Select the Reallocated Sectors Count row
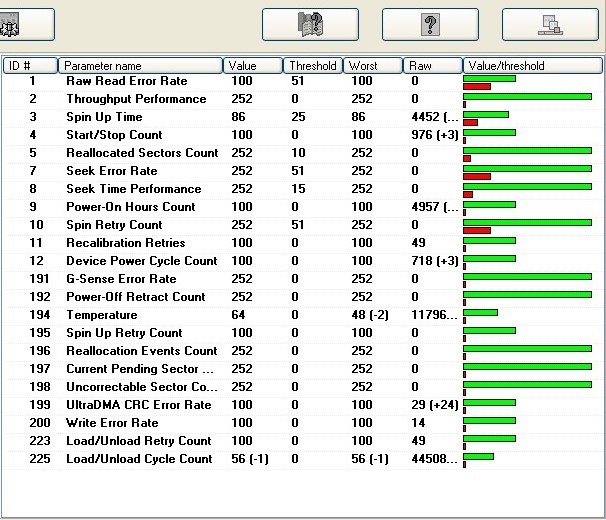606x520 pixels. pos(303,153)
